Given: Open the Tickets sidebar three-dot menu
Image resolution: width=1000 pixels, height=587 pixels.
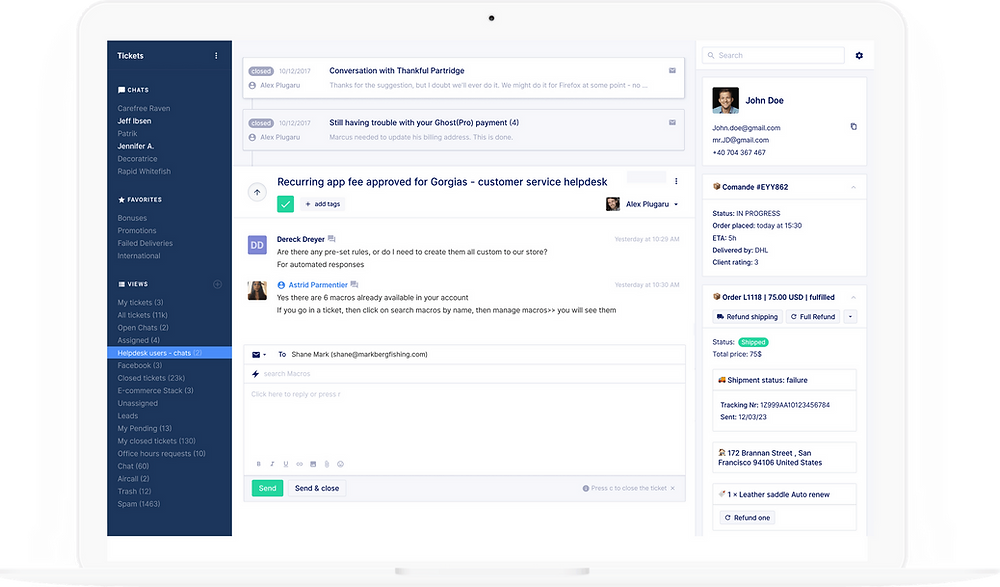Looking at the screenshot, I should coord(216,56).
